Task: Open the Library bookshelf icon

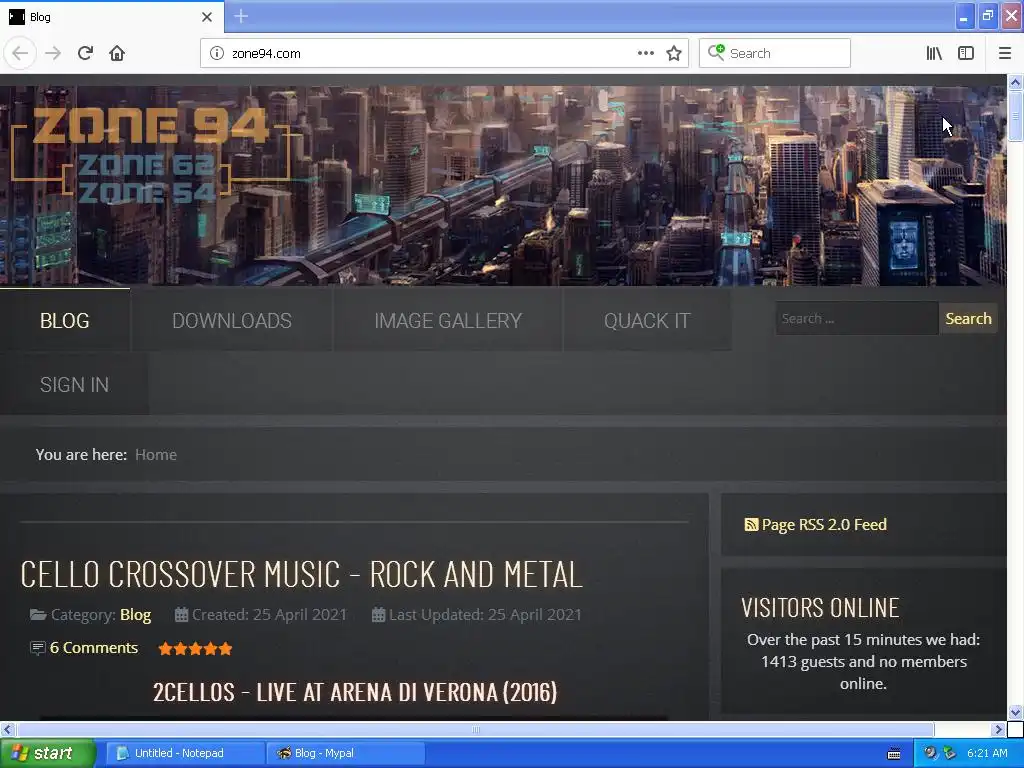Action: click(934, 54)
